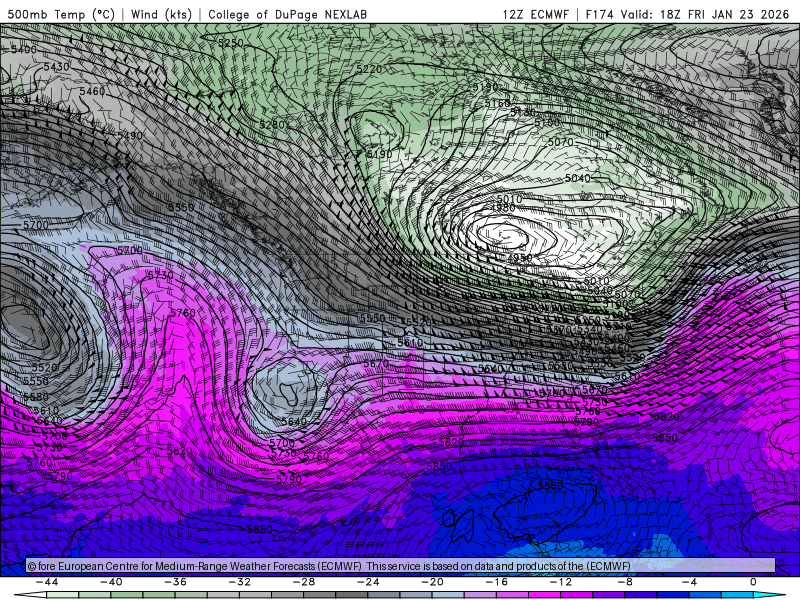800x600 pixels.
Task: Click the 0 color scale label
Action: click(x=754, y=582)
